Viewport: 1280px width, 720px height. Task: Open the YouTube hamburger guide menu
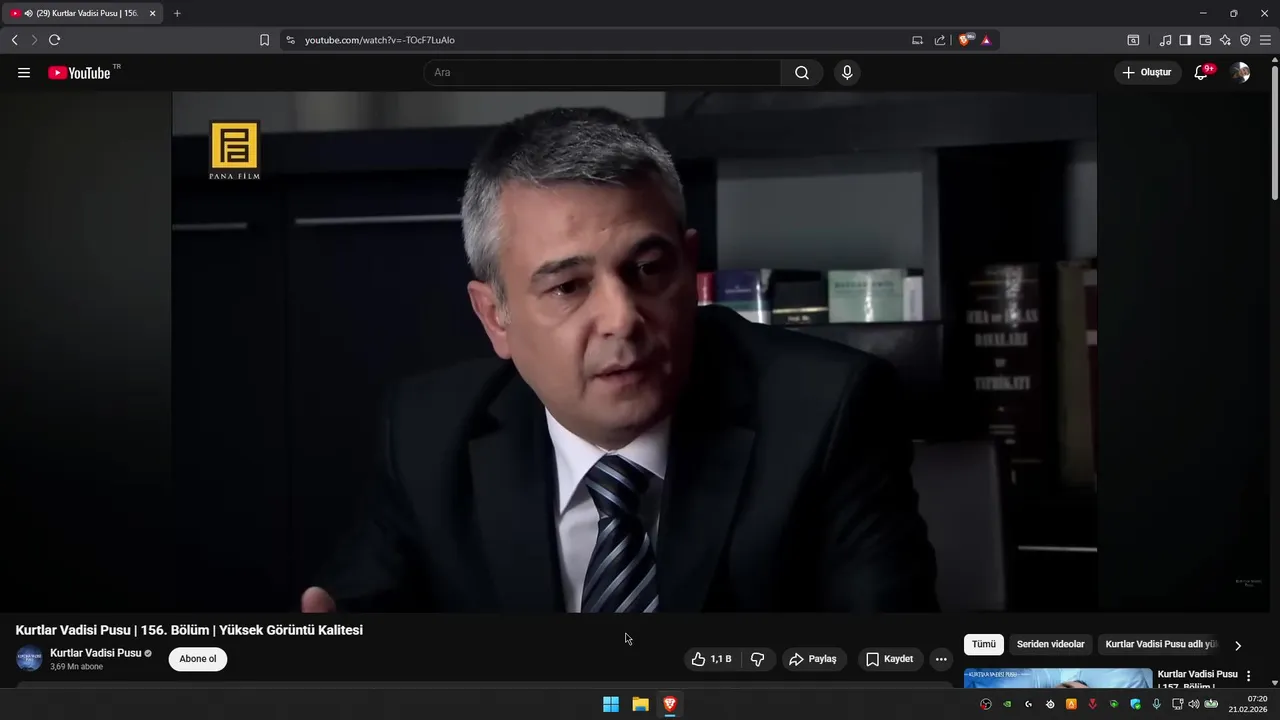click(x=24, y=73)
